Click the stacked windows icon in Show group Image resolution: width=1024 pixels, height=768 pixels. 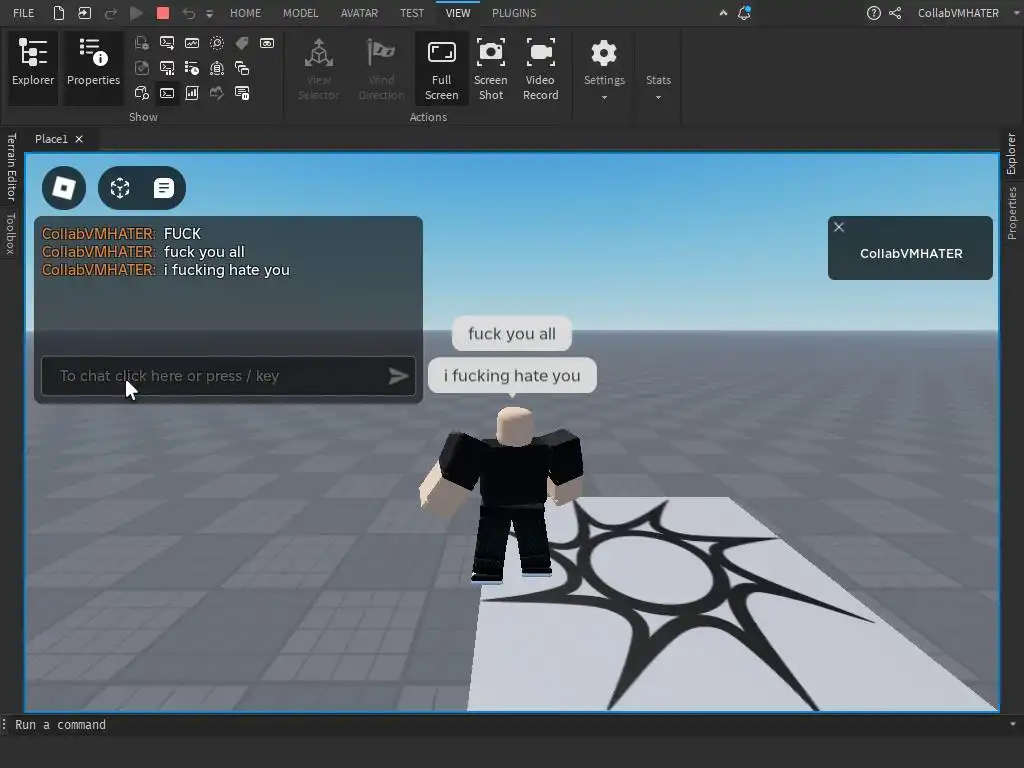pyautogui.click(x=242, y=68)
